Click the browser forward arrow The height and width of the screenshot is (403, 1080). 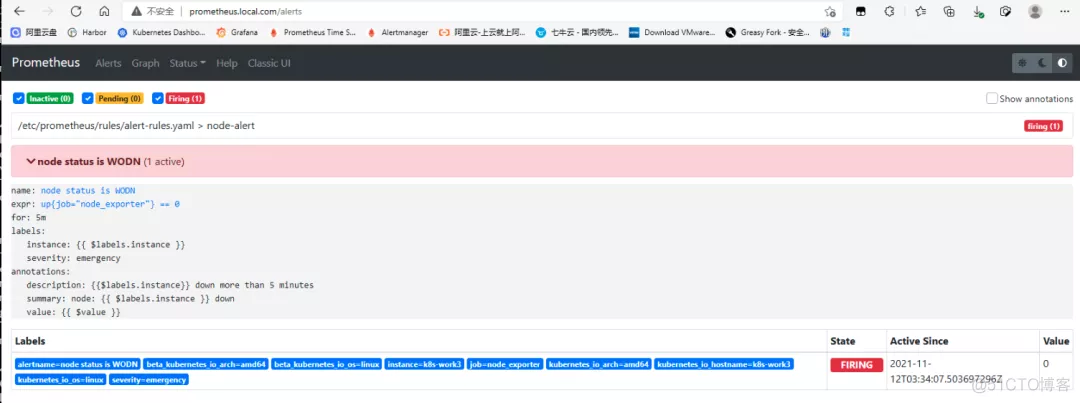[x=48, y=12]
